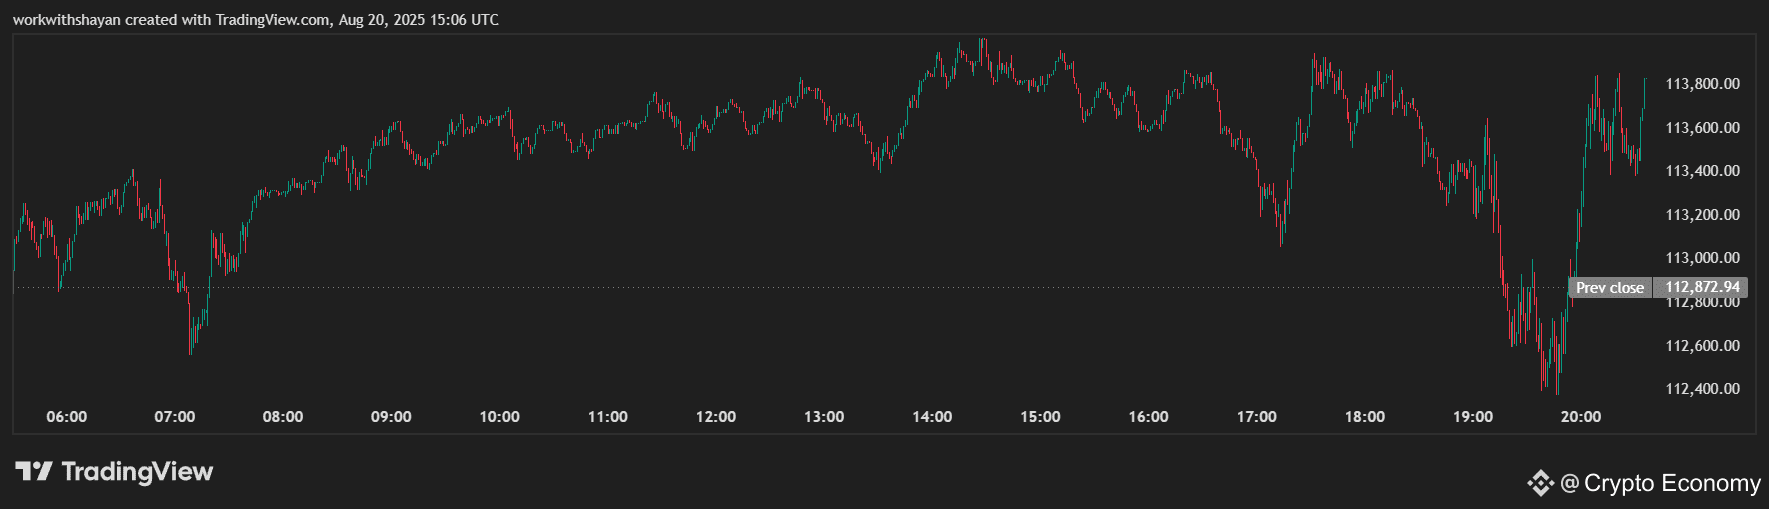Select the 20:00 time axis label

[1581, 417]
